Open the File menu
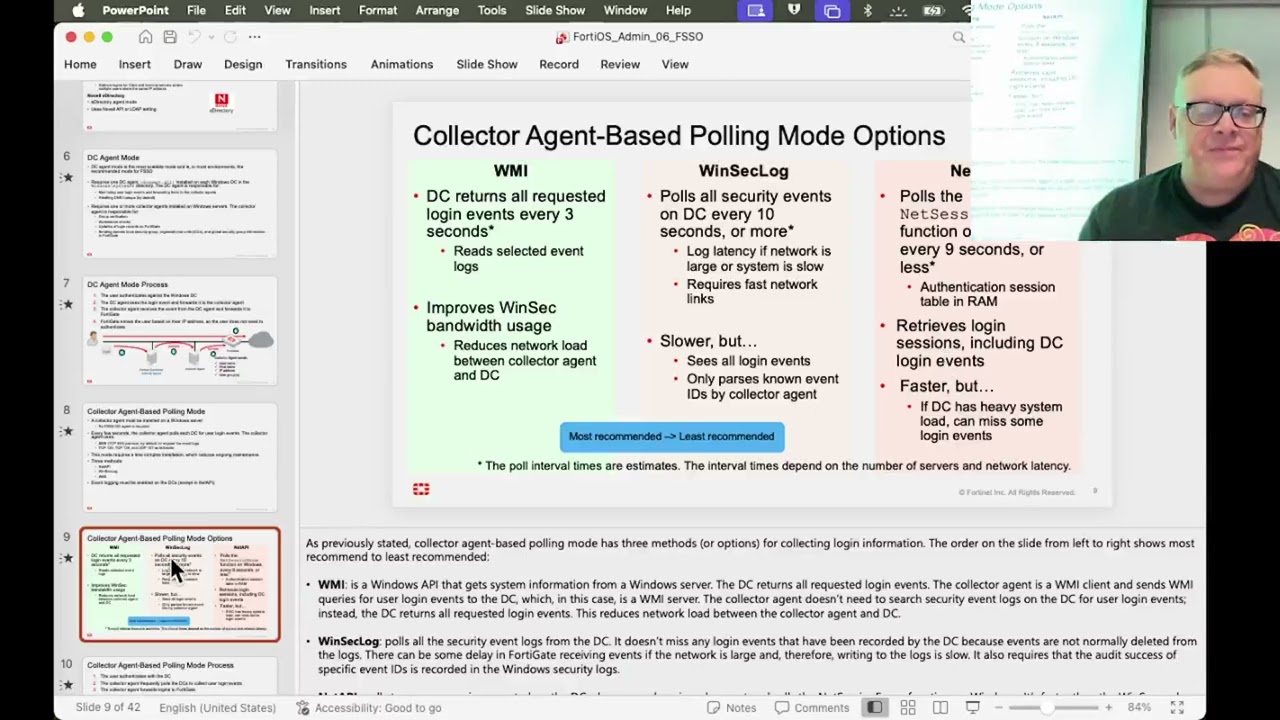 pyautogui.click(x=196, y=10)
